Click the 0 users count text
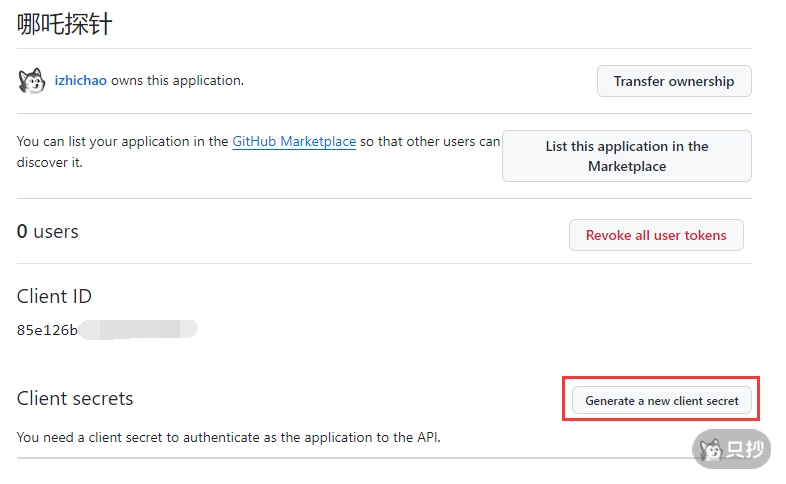This screenshot has width=786, height=484. 48,232
